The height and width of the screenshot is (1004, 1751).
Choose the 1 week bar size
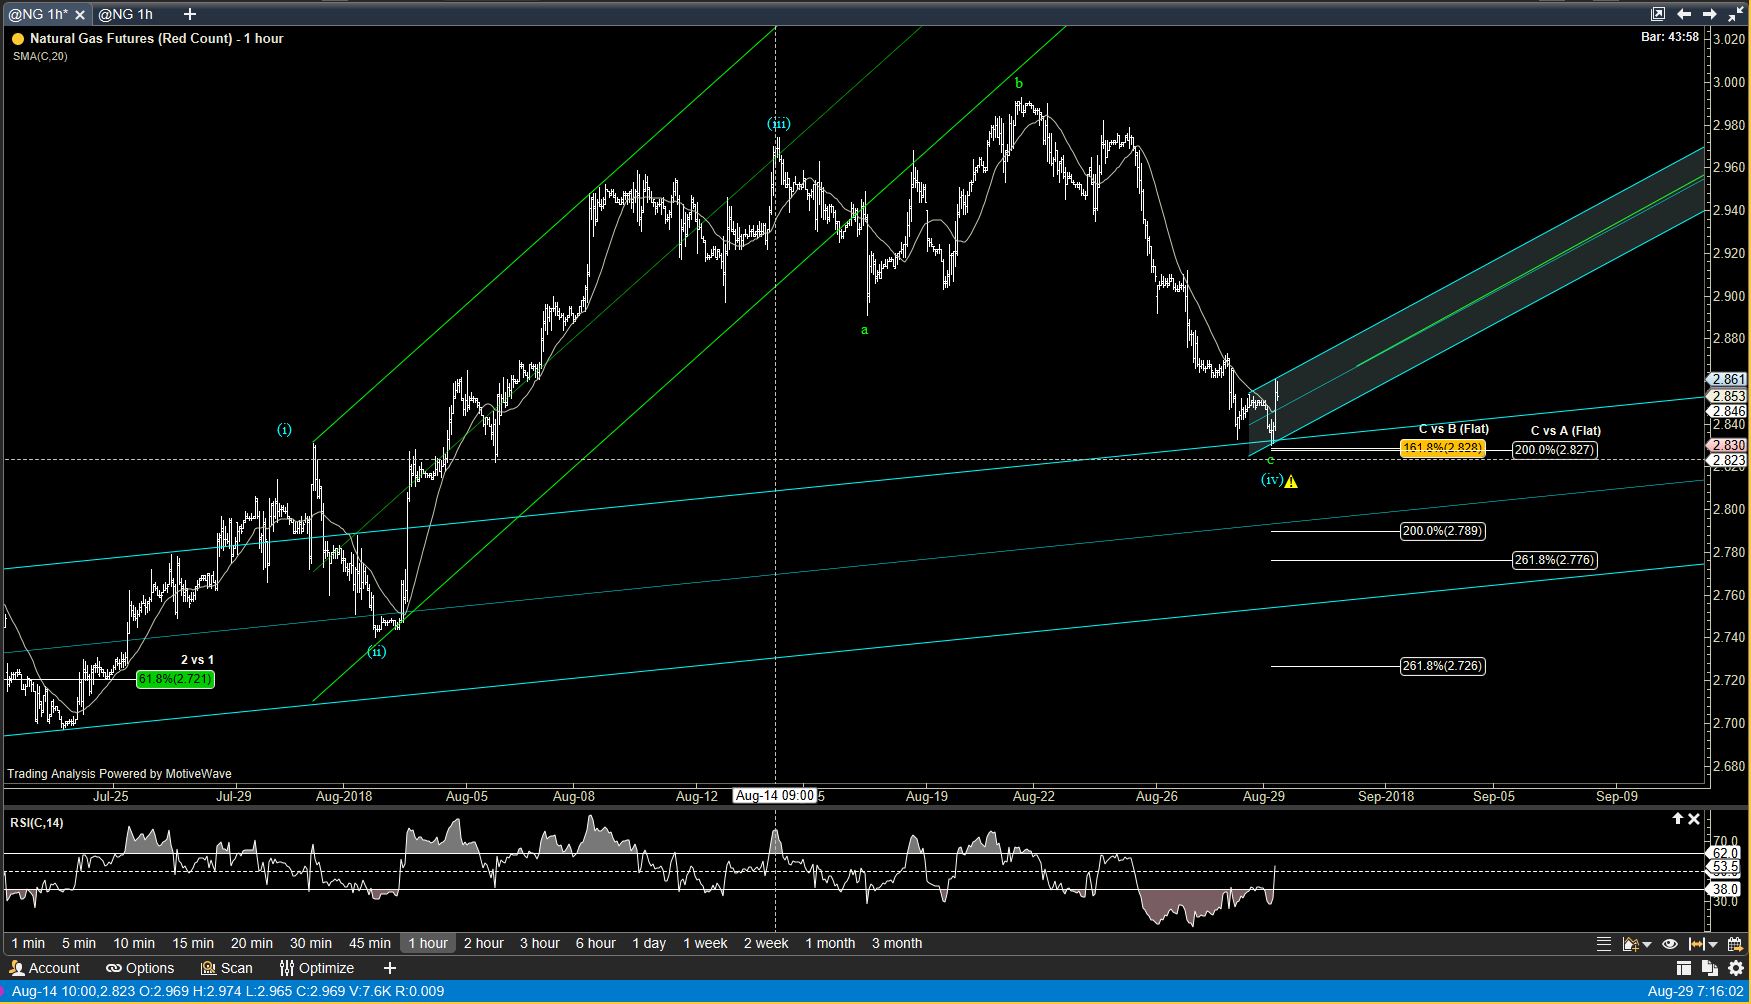coord(705,943)
